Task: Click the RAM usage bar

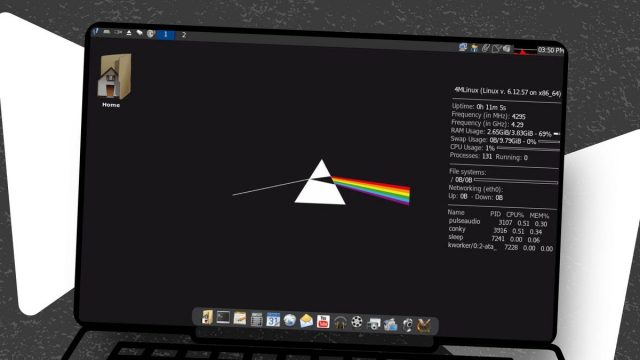Action: pos(557,134)
